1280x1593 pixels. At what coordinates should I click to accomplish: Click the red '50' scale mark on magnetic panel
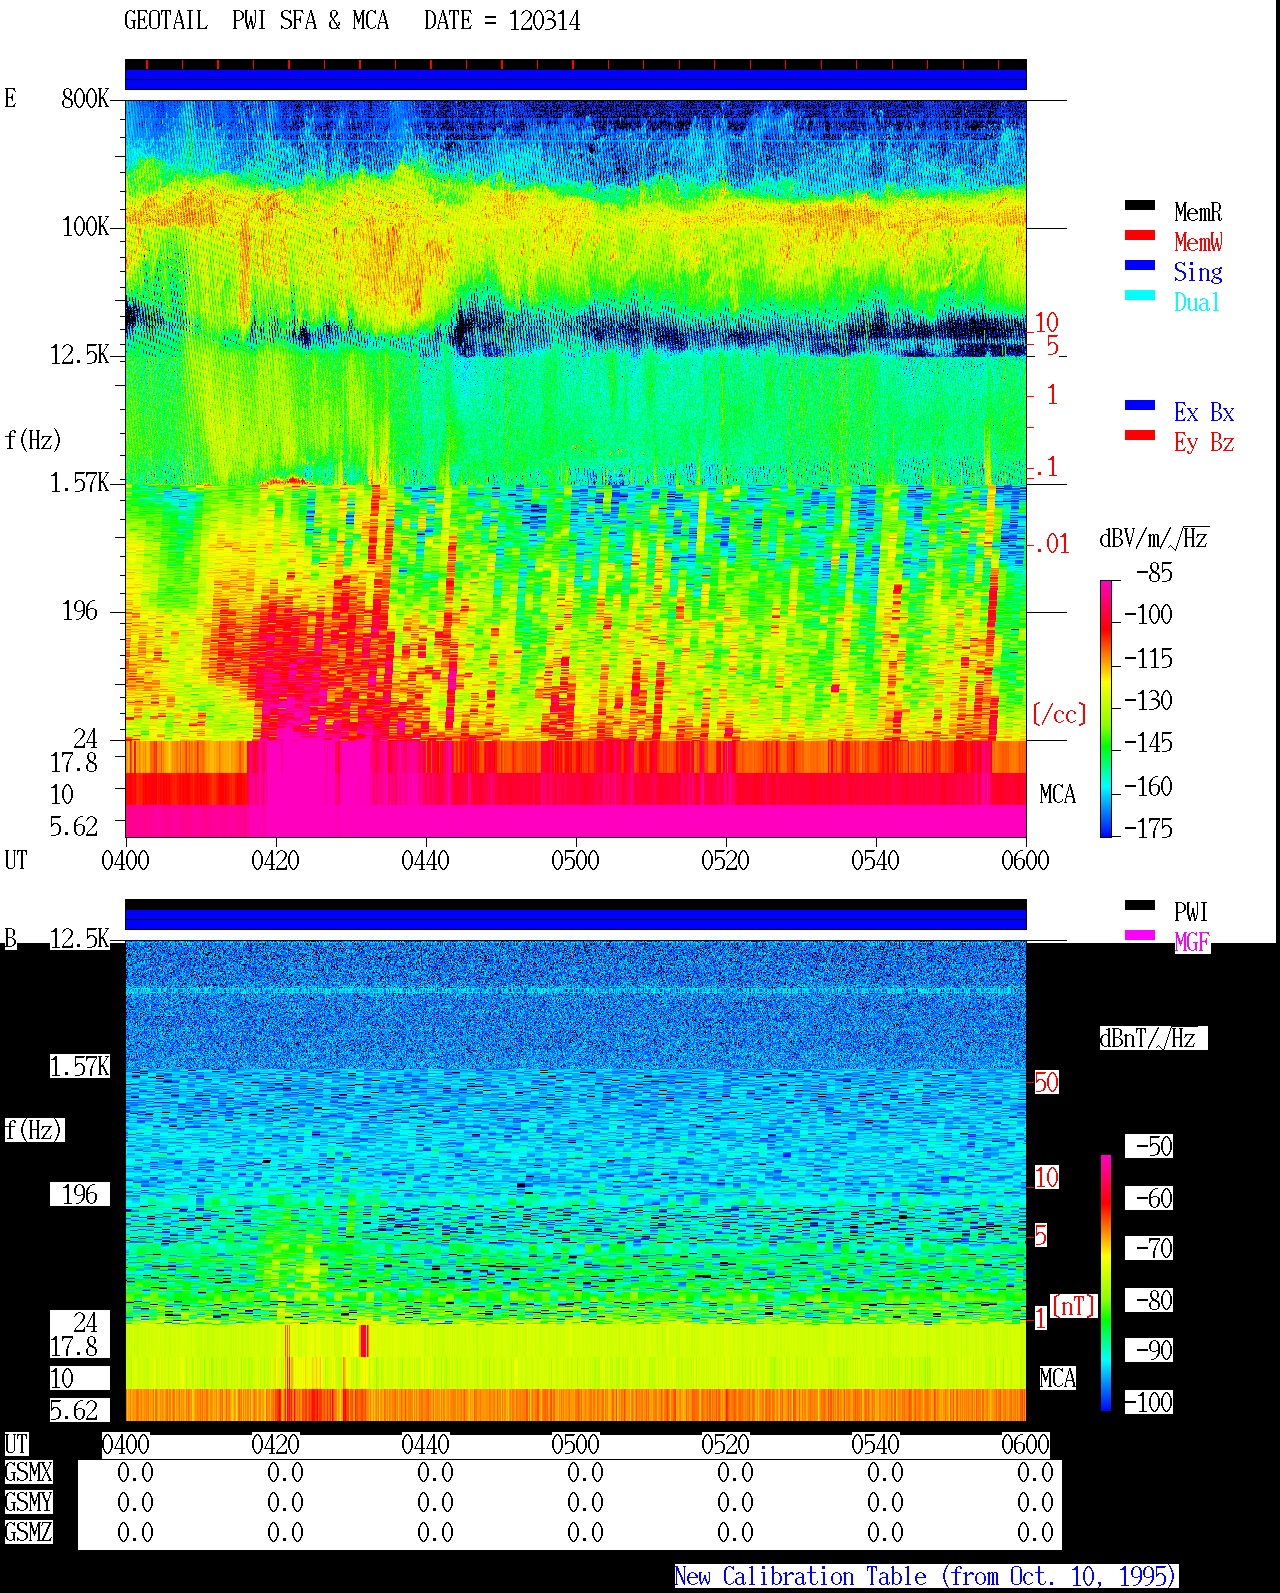(x=1046, y=1082)
